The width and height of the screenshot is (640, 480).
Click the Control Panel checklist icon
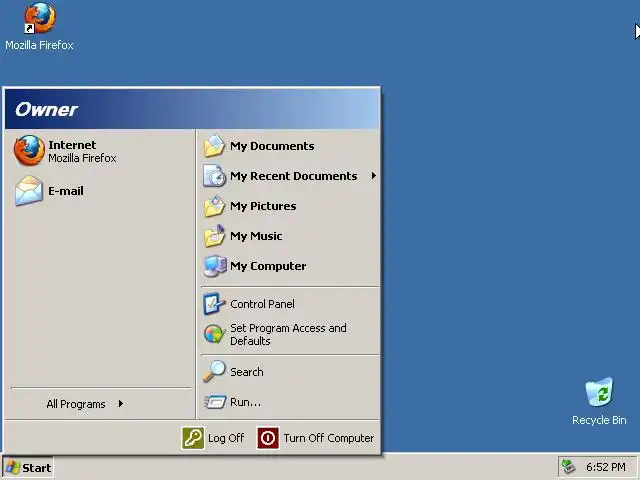pyautogui.click(x=214, y=304)
